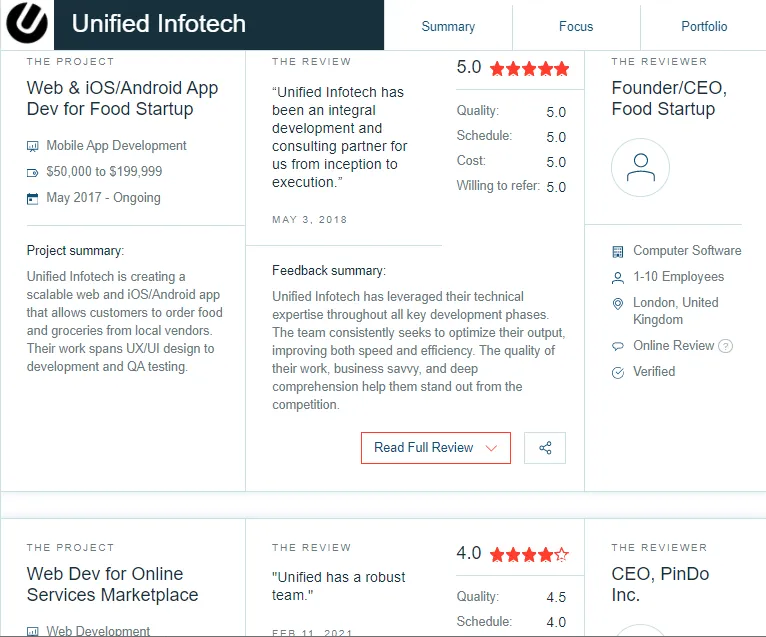Click the Unified Infotech company title

tap(159, 23)
